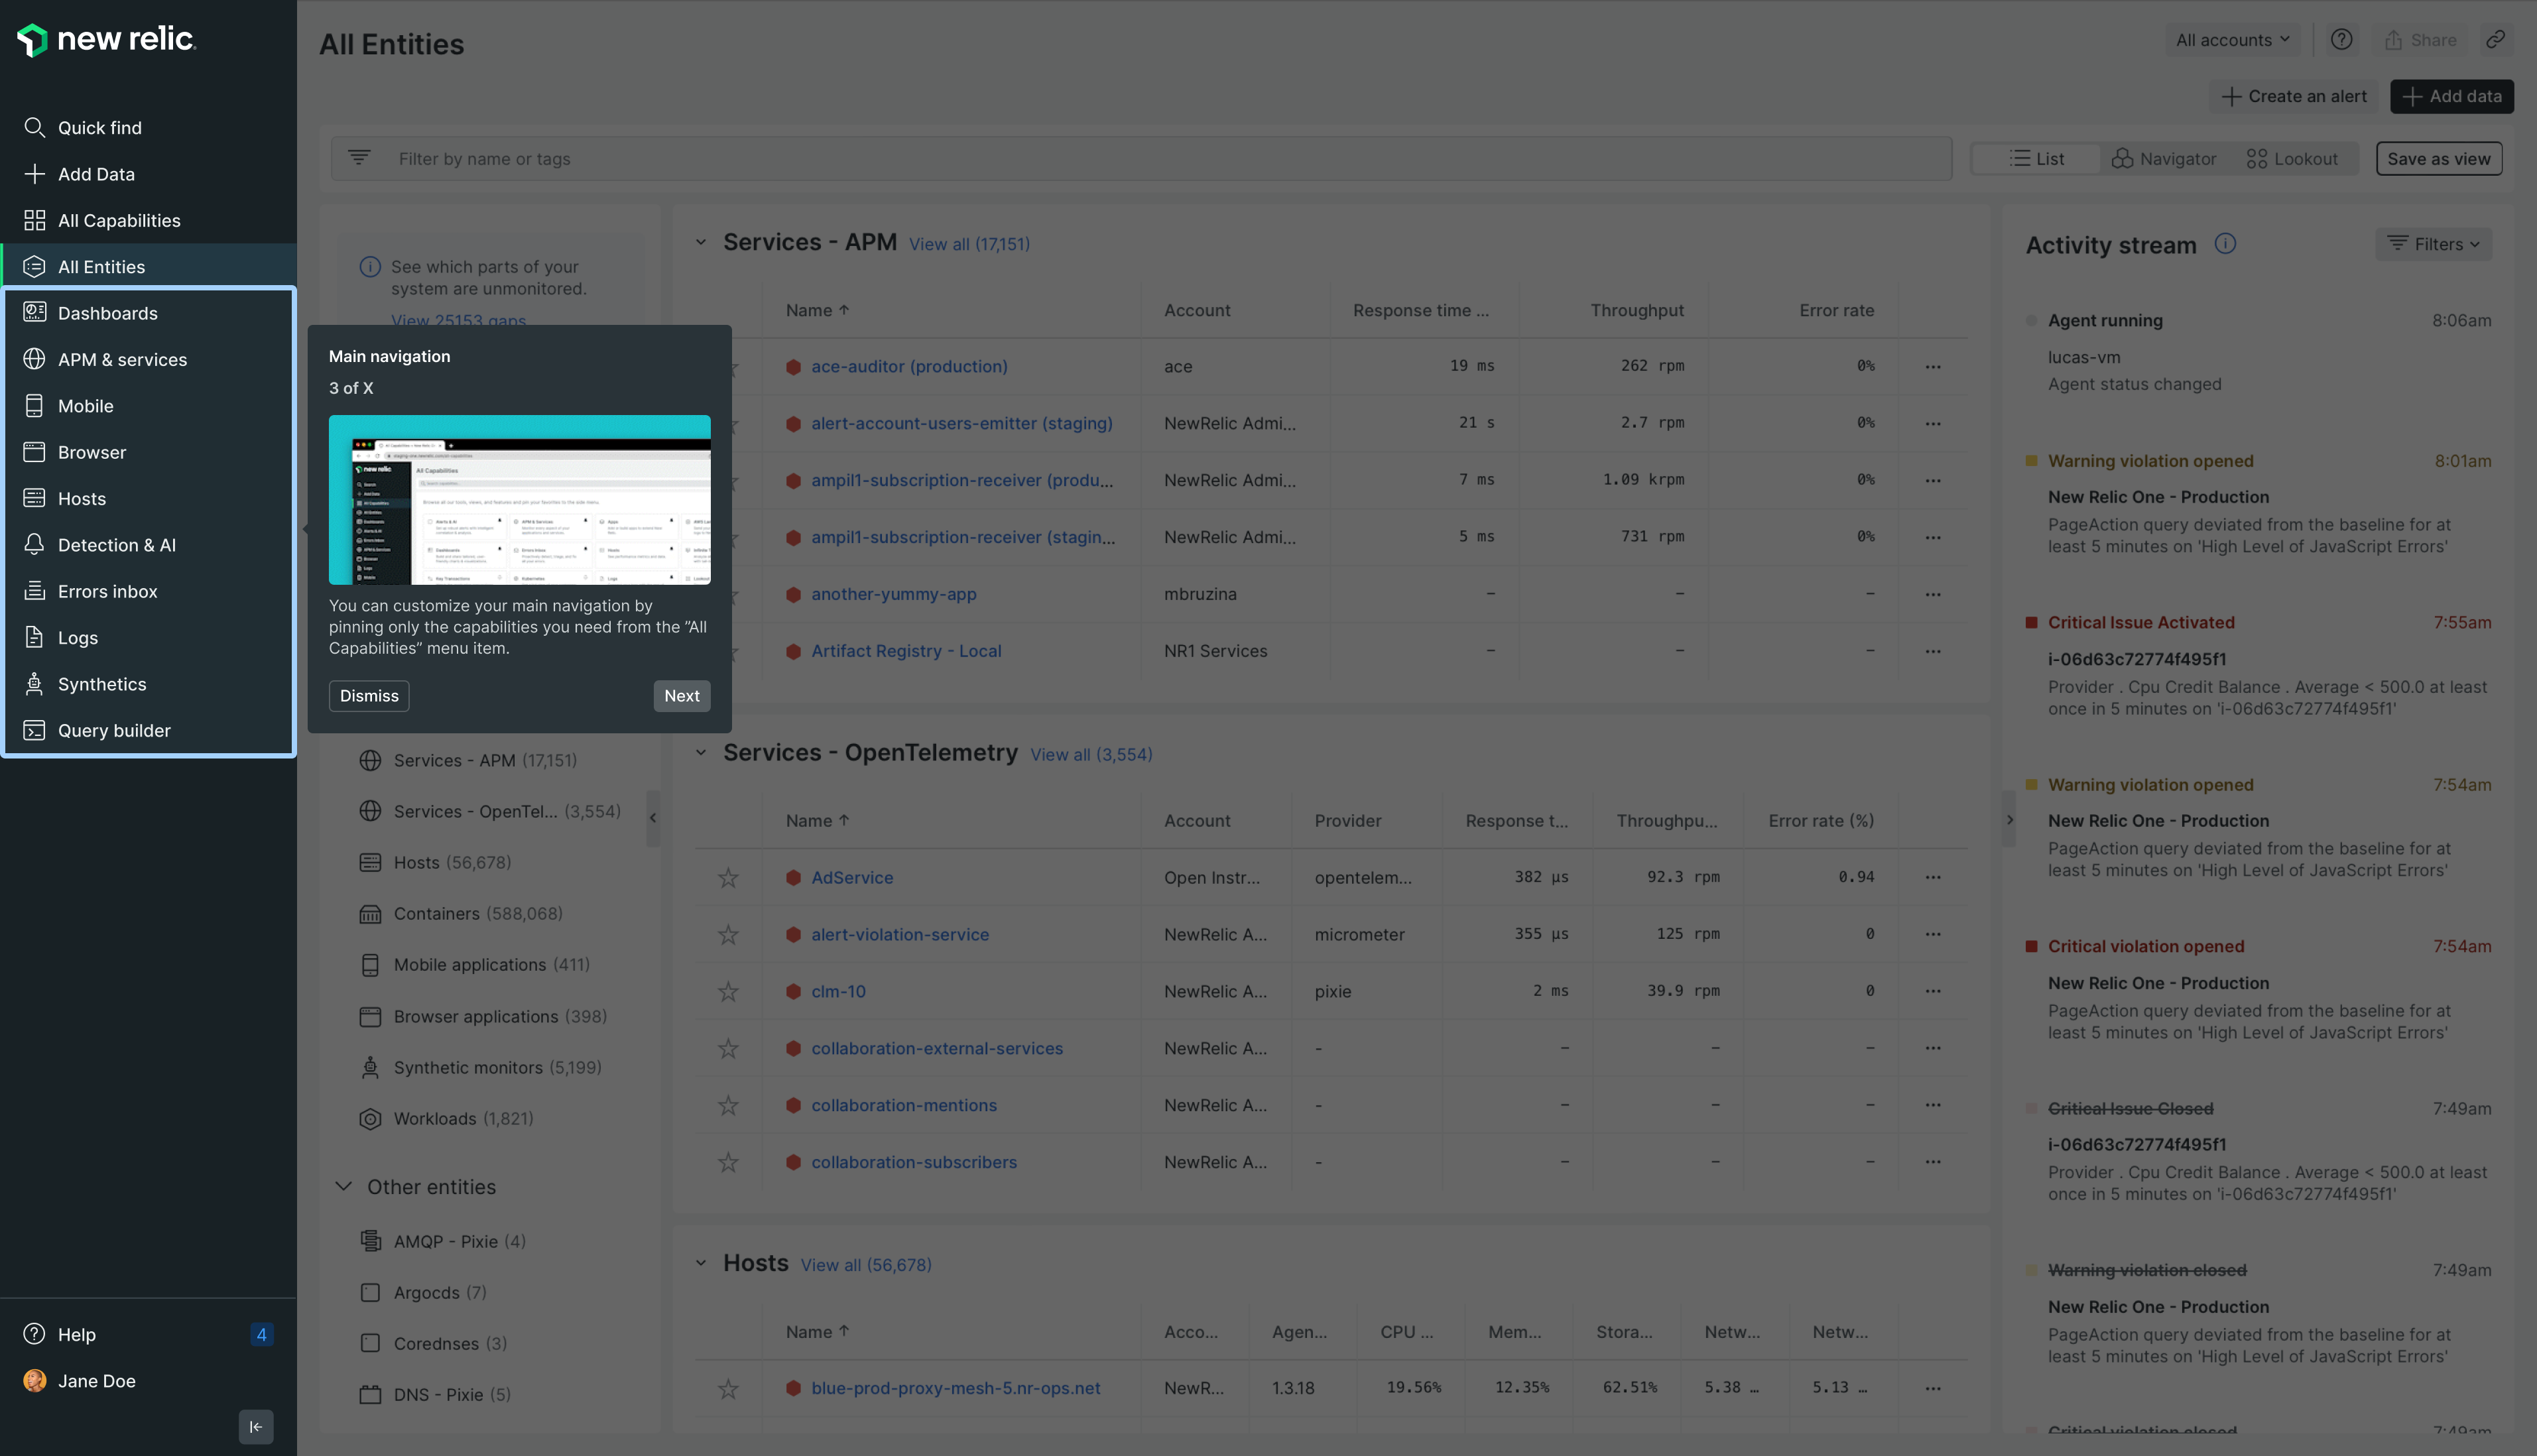Collapse the Services - OpenTelemetry section
This screenshot has height=1456, width=2537.
701,753
